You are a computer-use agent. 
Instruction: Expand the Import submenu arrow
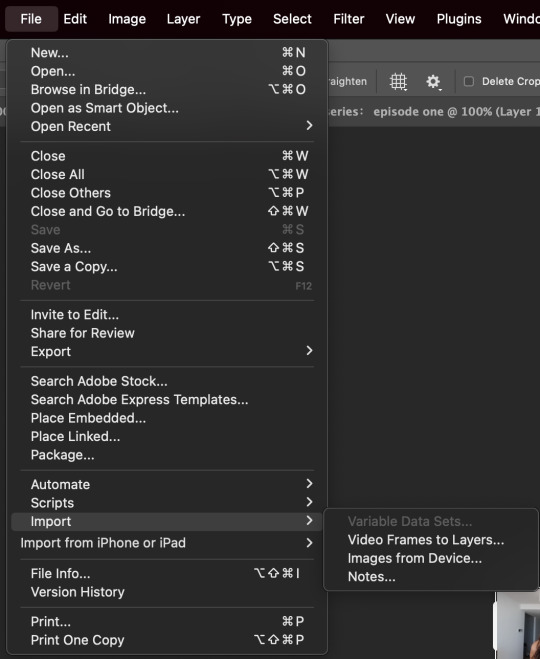tap(309, 521)
